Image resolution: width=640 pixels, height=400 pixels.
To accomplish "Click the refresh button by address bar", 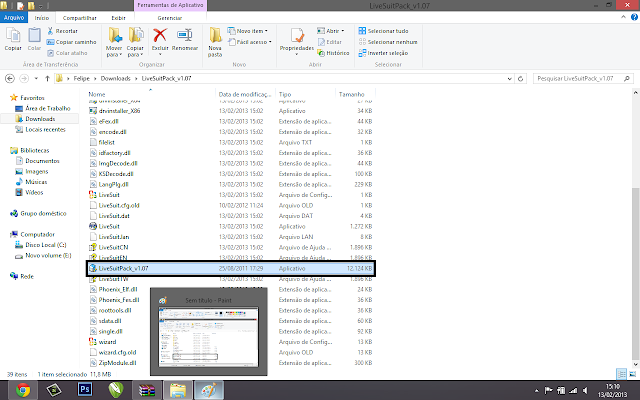I will click(x=520, y=79).
